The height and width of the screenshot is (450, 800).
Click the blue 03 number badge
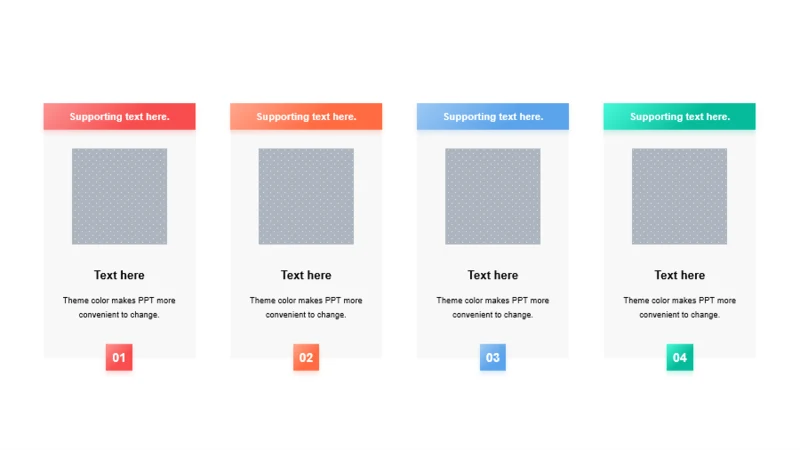click(x=493, y=357)
